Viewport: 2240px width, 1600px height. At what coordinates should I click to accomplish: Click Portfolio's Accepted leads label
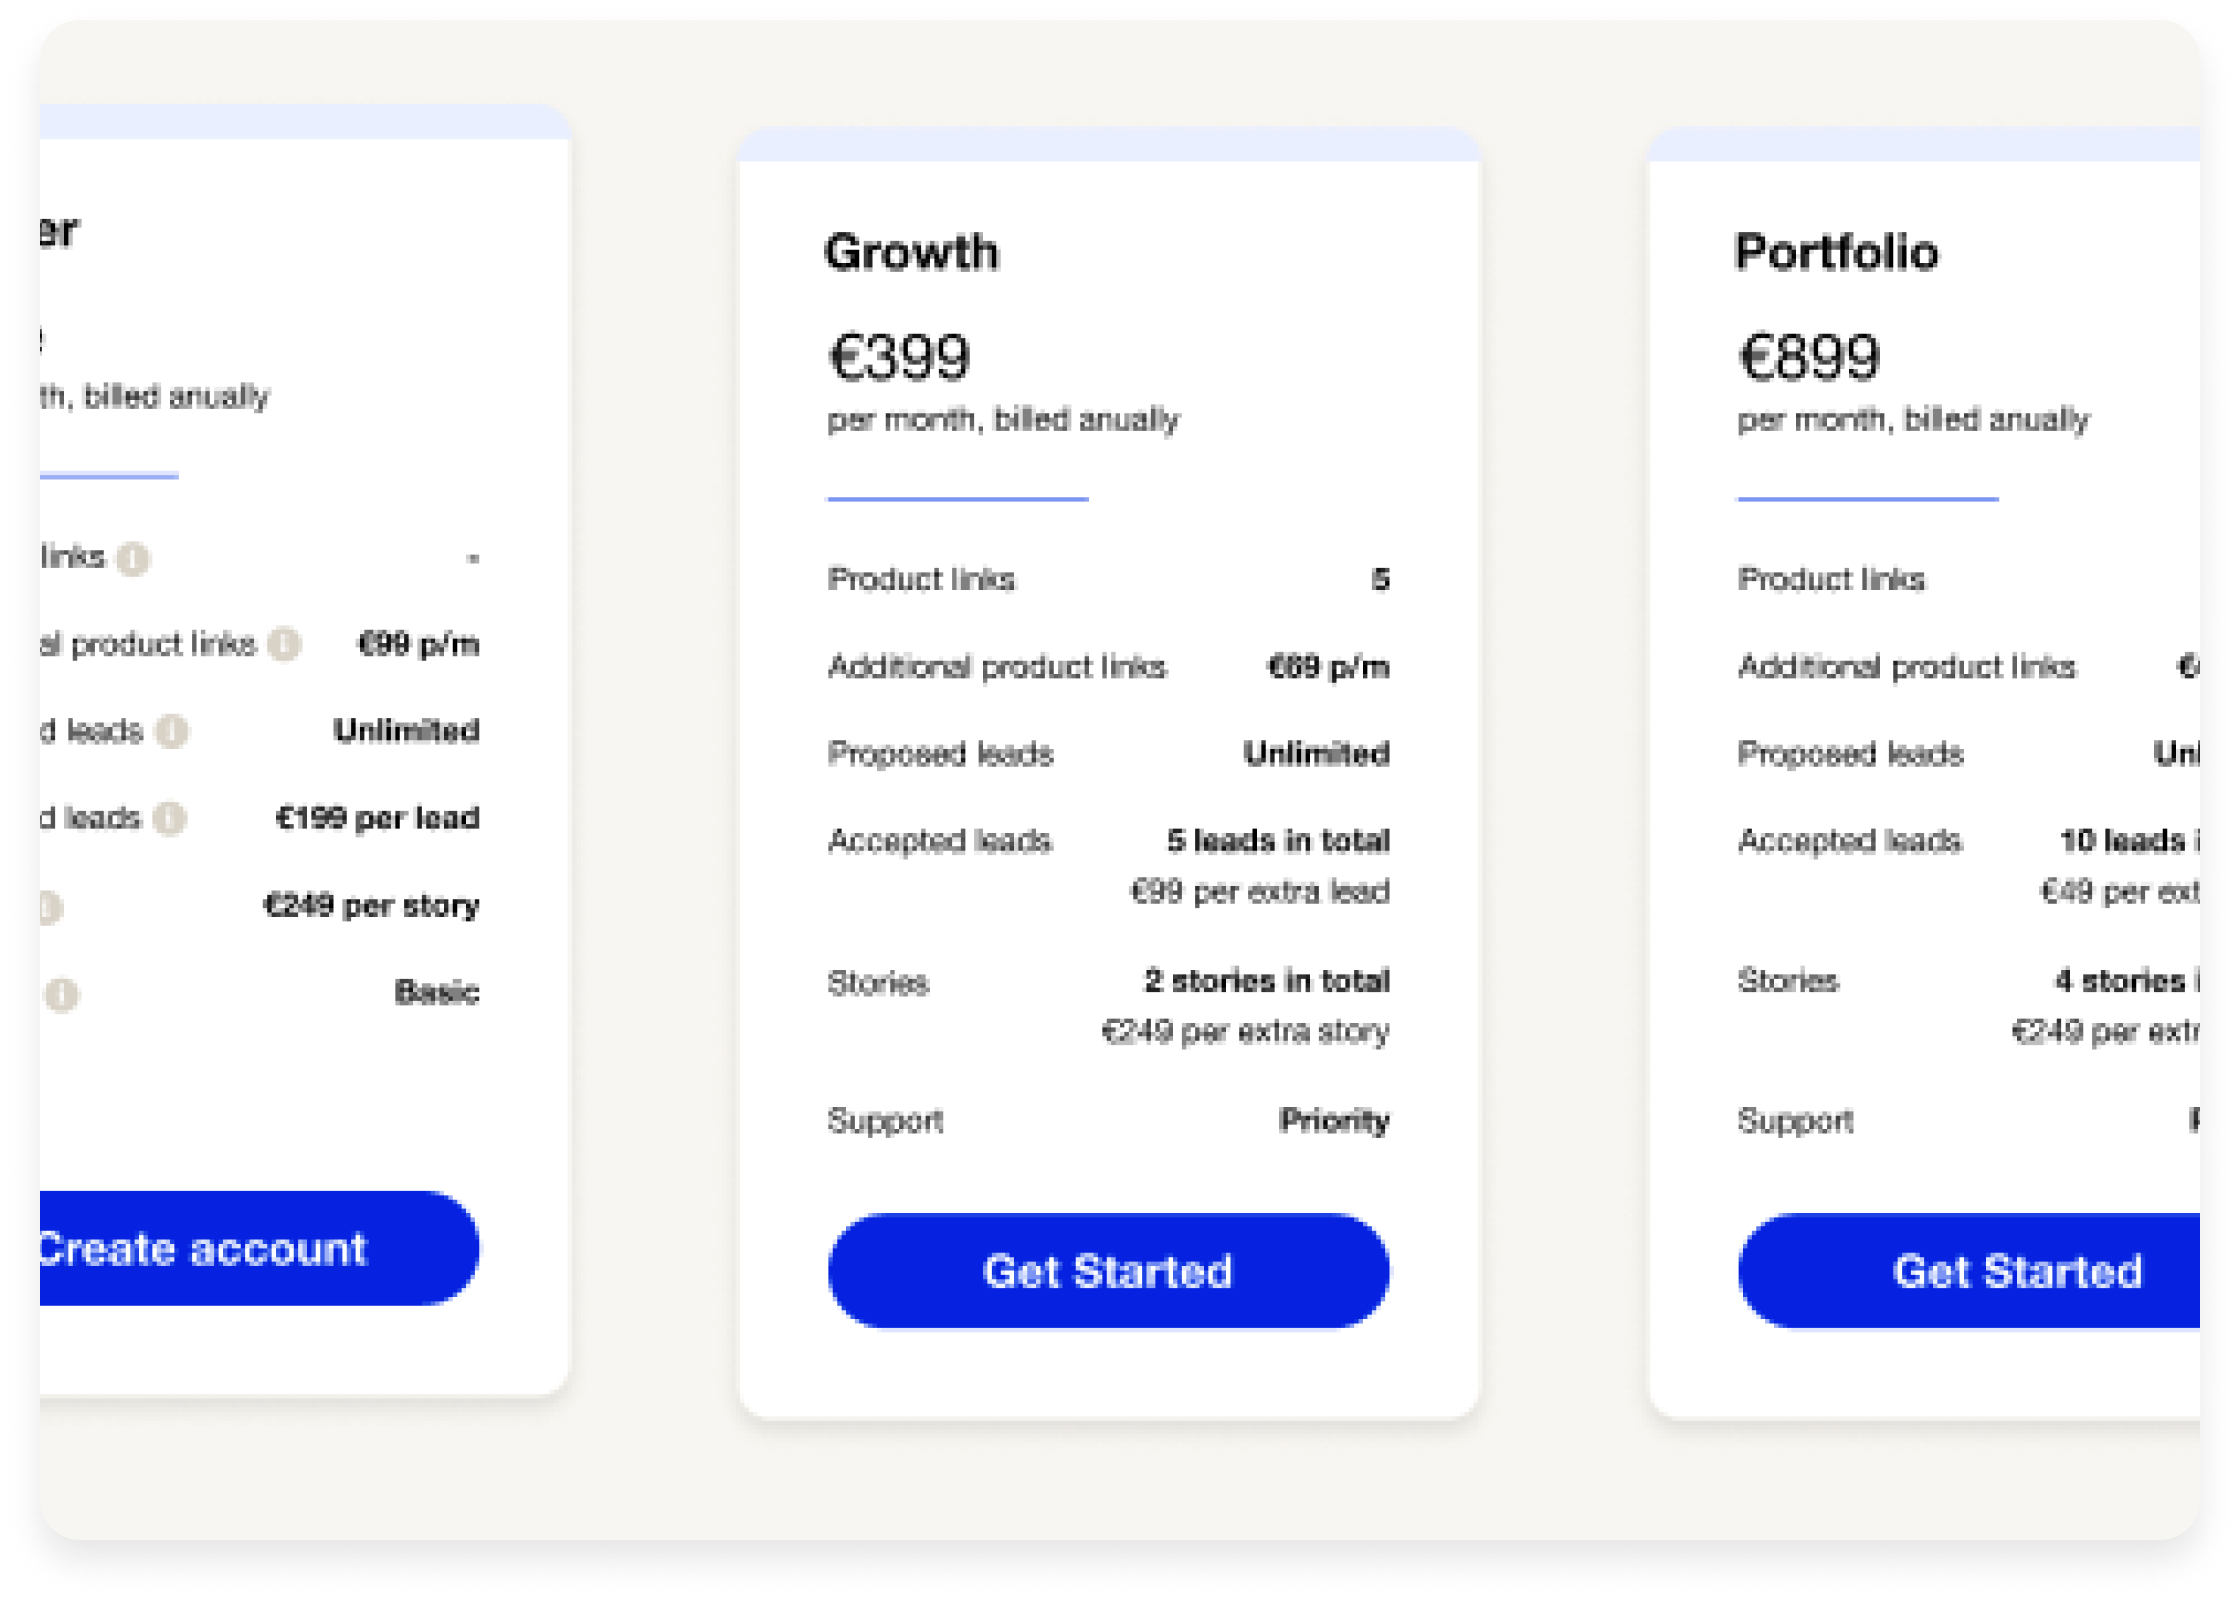point(1849,840)
